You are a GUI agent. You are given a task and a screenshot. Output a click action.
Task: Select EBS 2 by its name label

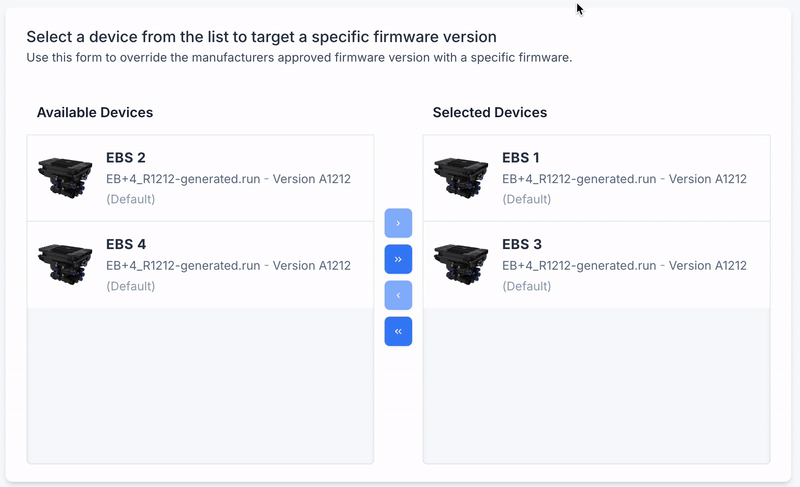(126, 158)
